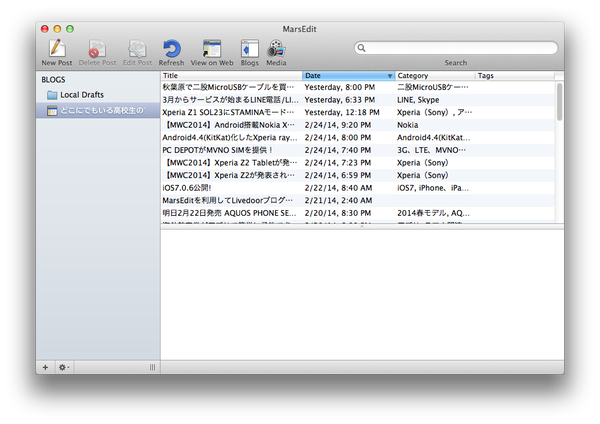Toggle Date column sort order arrow

point(390,76)
